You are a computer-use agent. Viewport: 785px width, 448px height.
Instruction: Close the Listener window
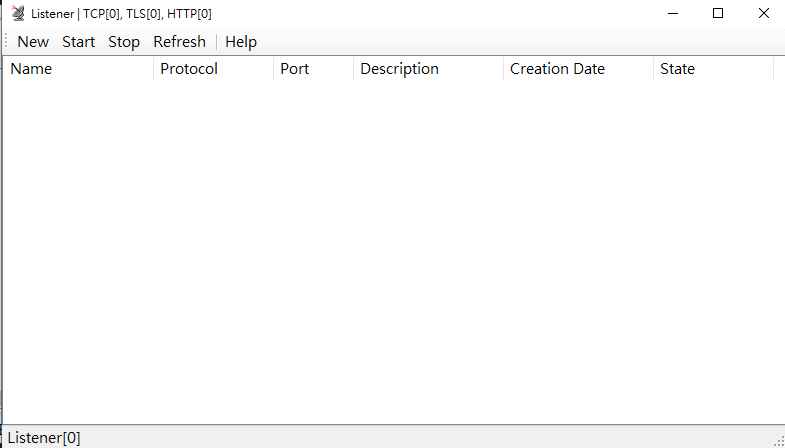tap(763, 14)
